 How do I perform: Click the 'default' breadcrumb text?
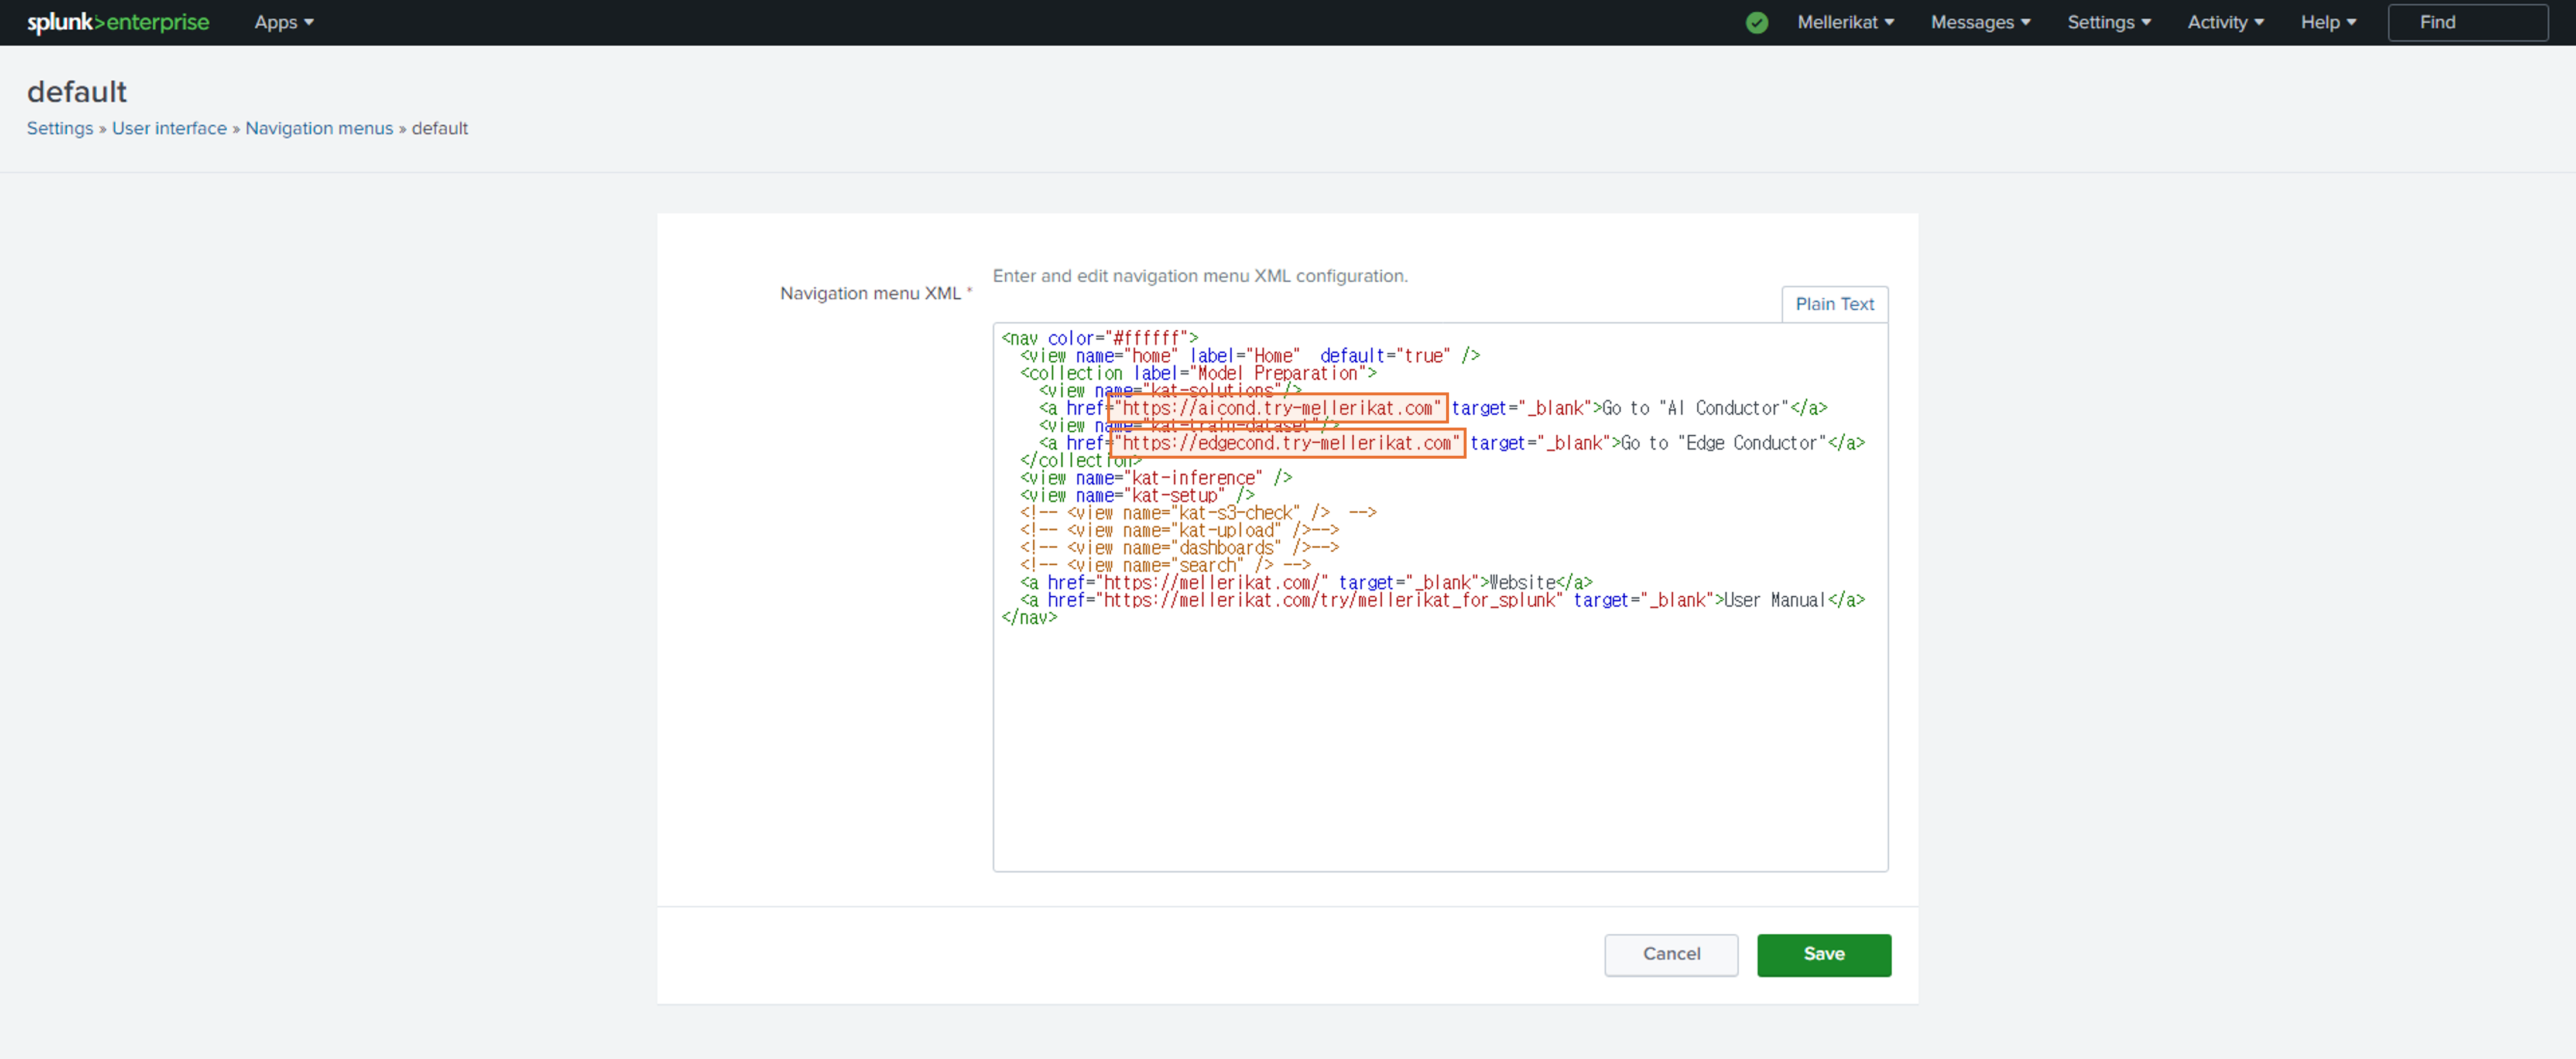tap(439, 128)
